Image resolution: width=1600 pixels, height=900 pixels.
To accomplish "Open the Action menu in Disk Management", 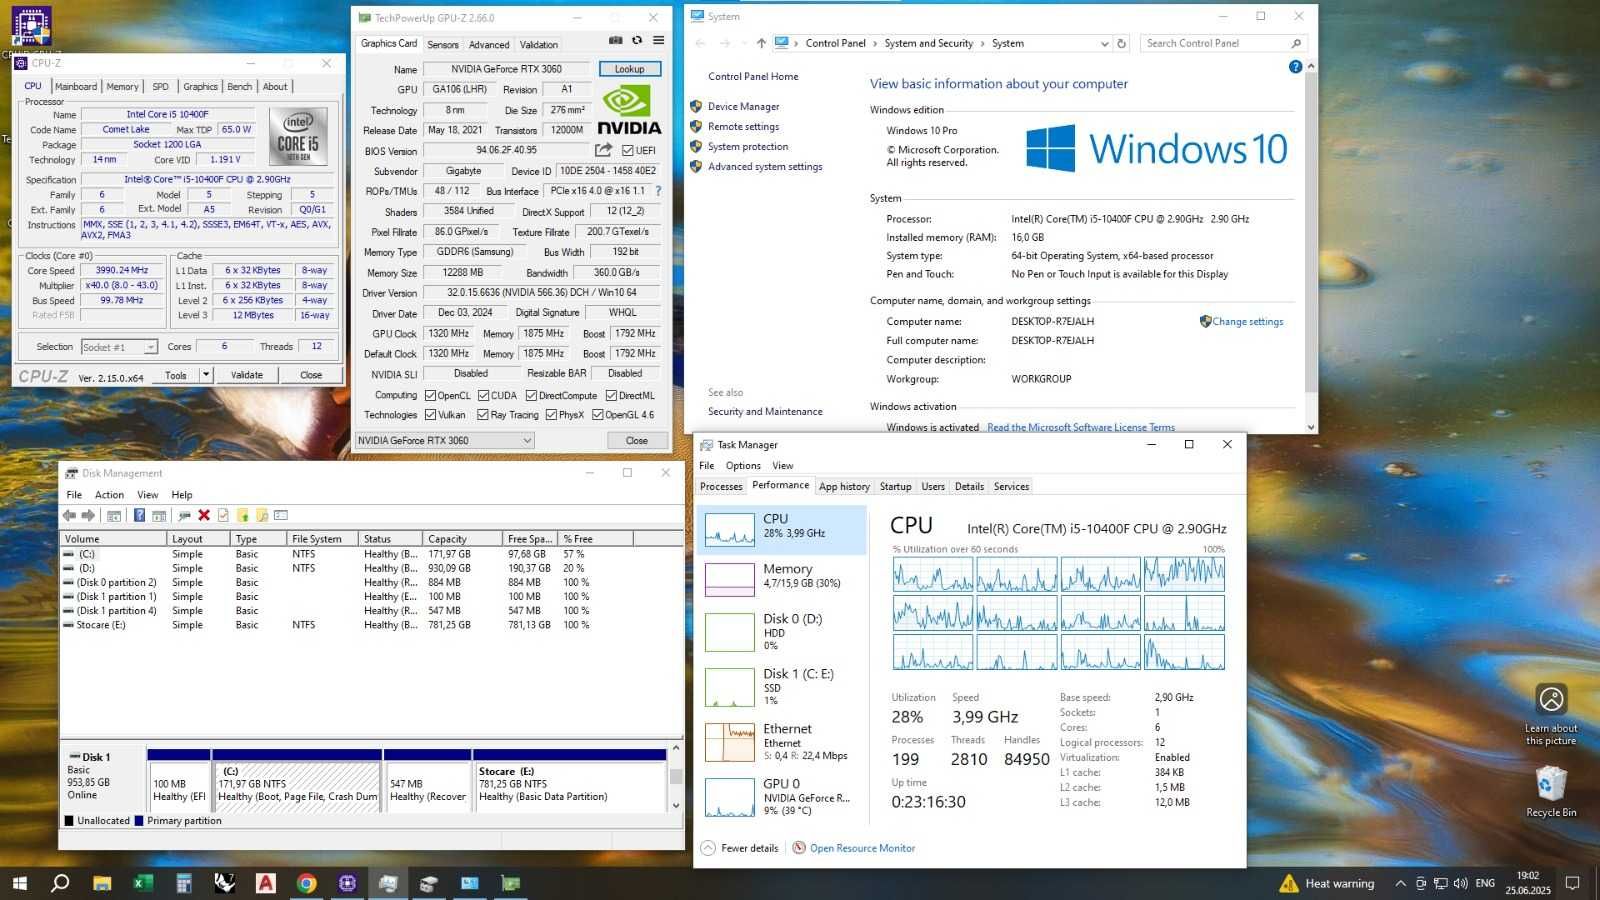I will pos(109,495).
